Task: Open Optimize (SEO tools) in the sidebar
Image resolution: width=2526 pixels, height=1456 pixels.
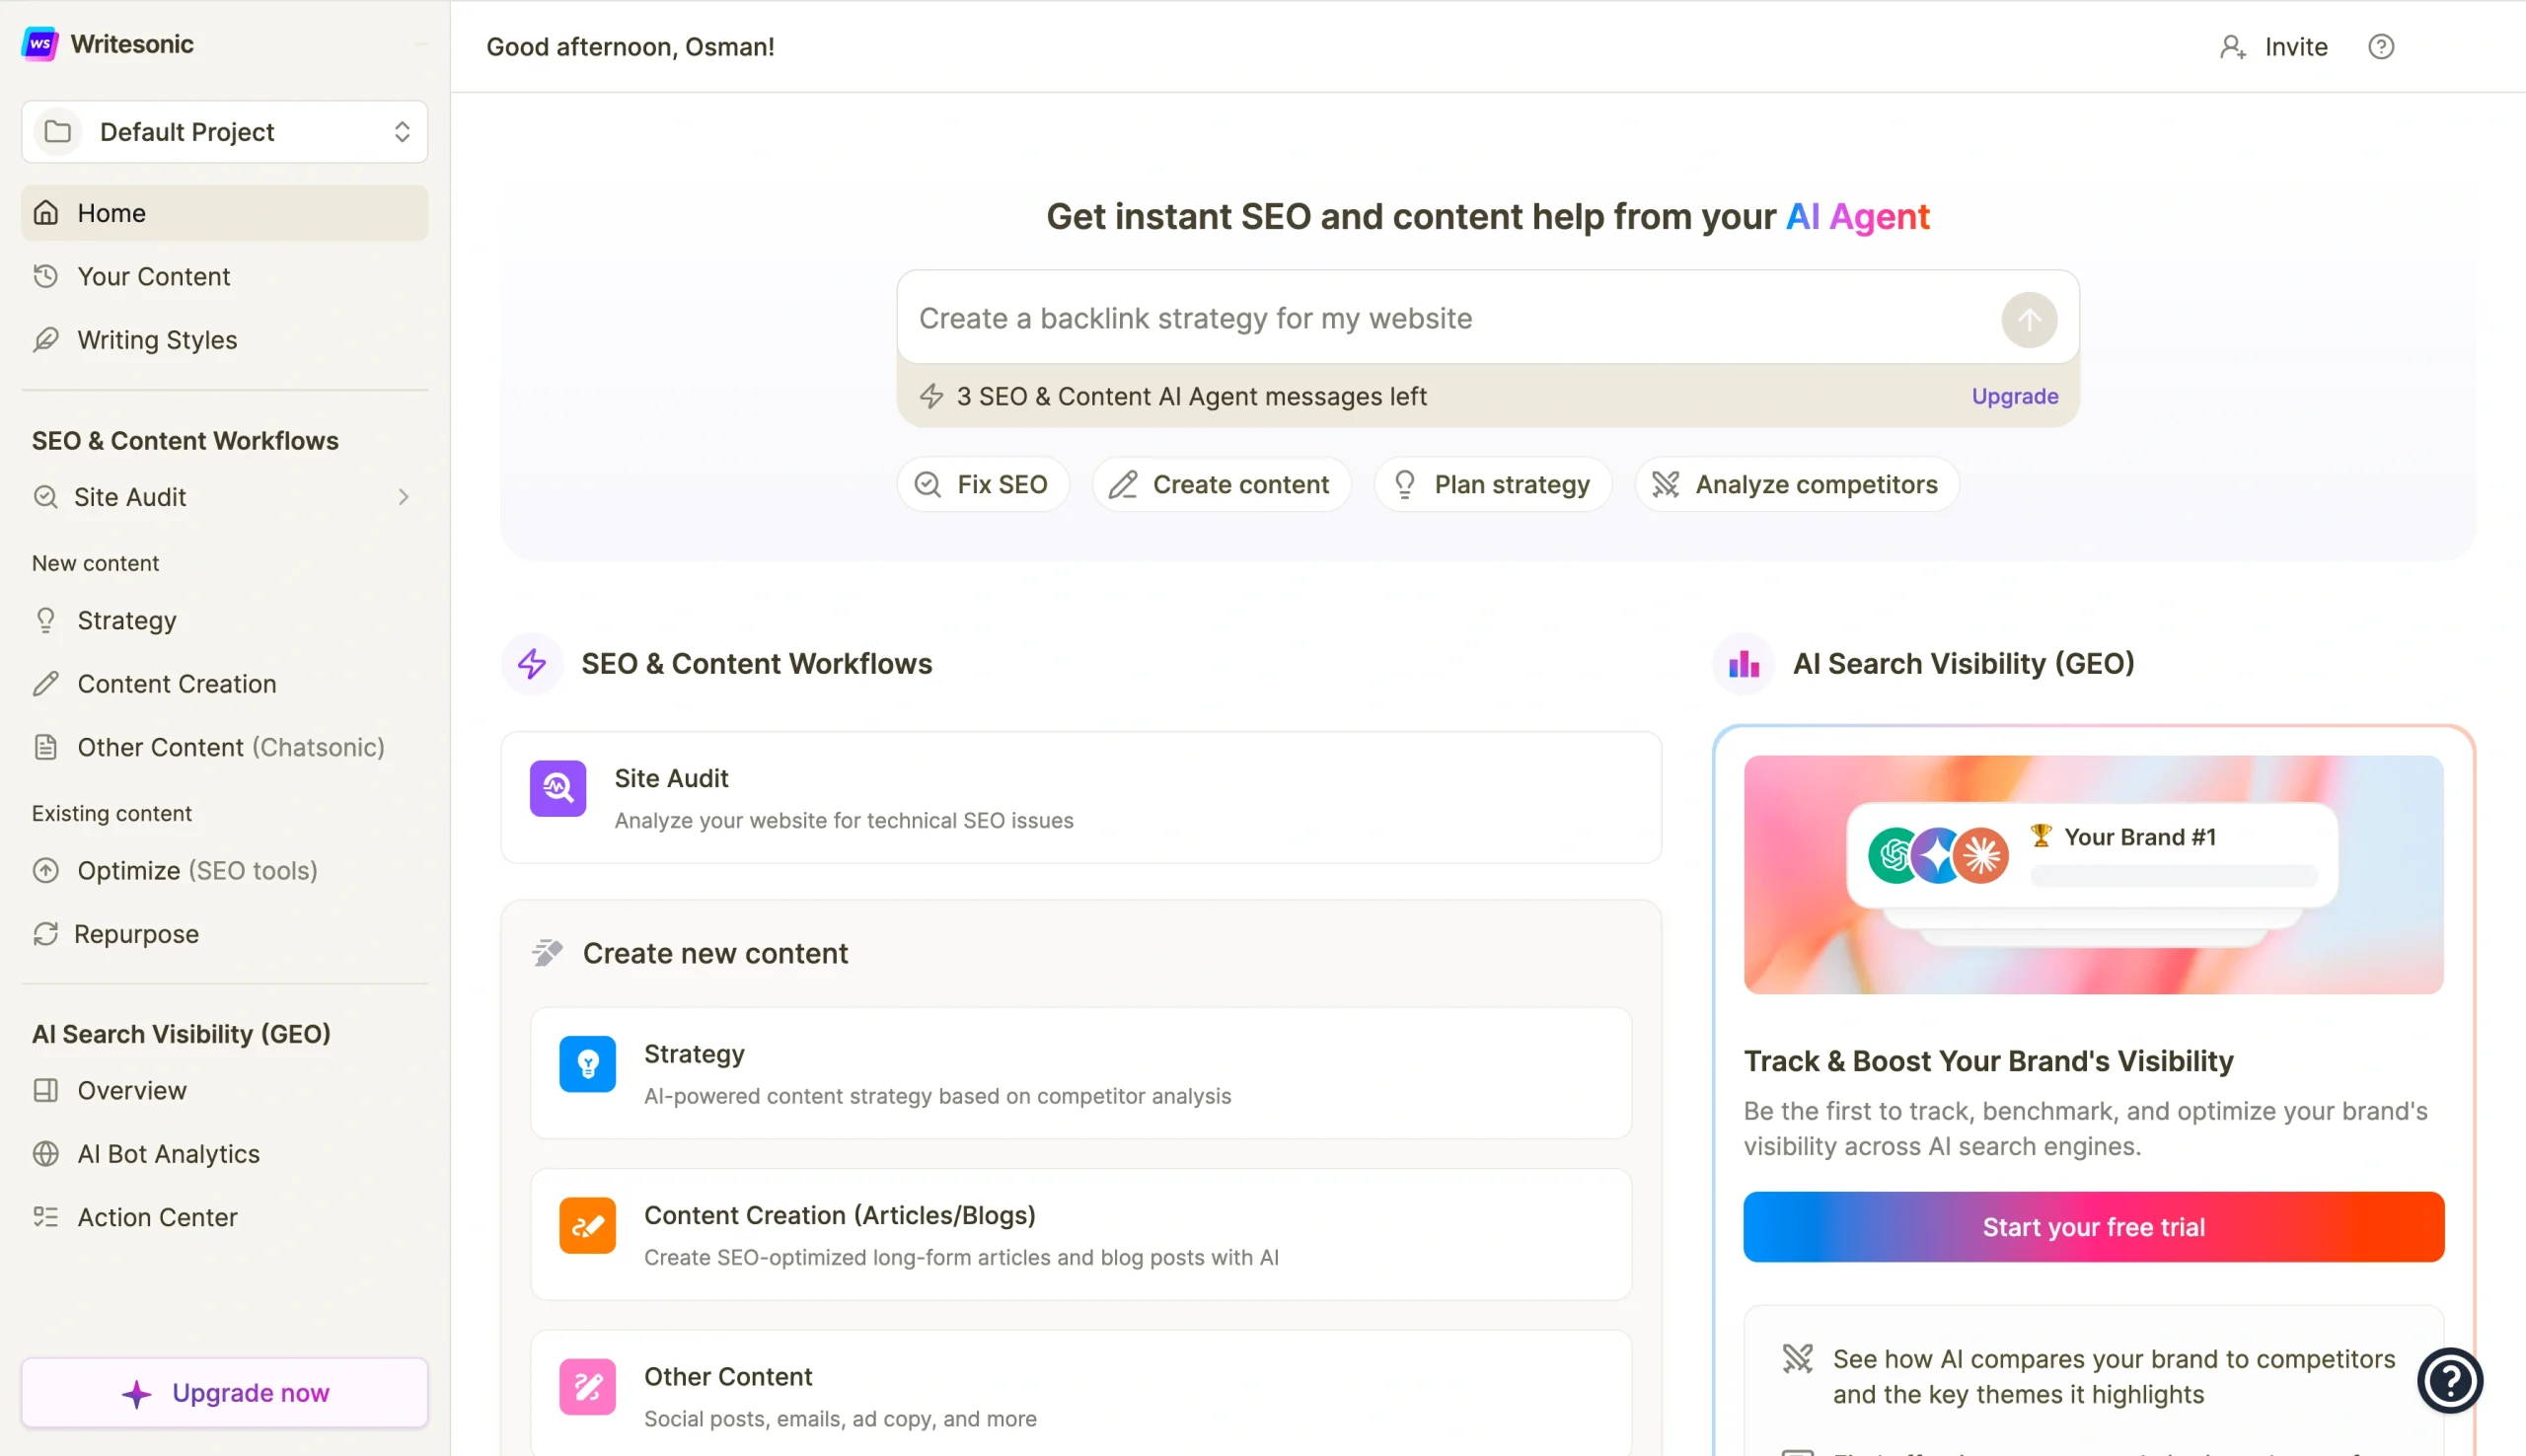Action: (x=225, y=870)
